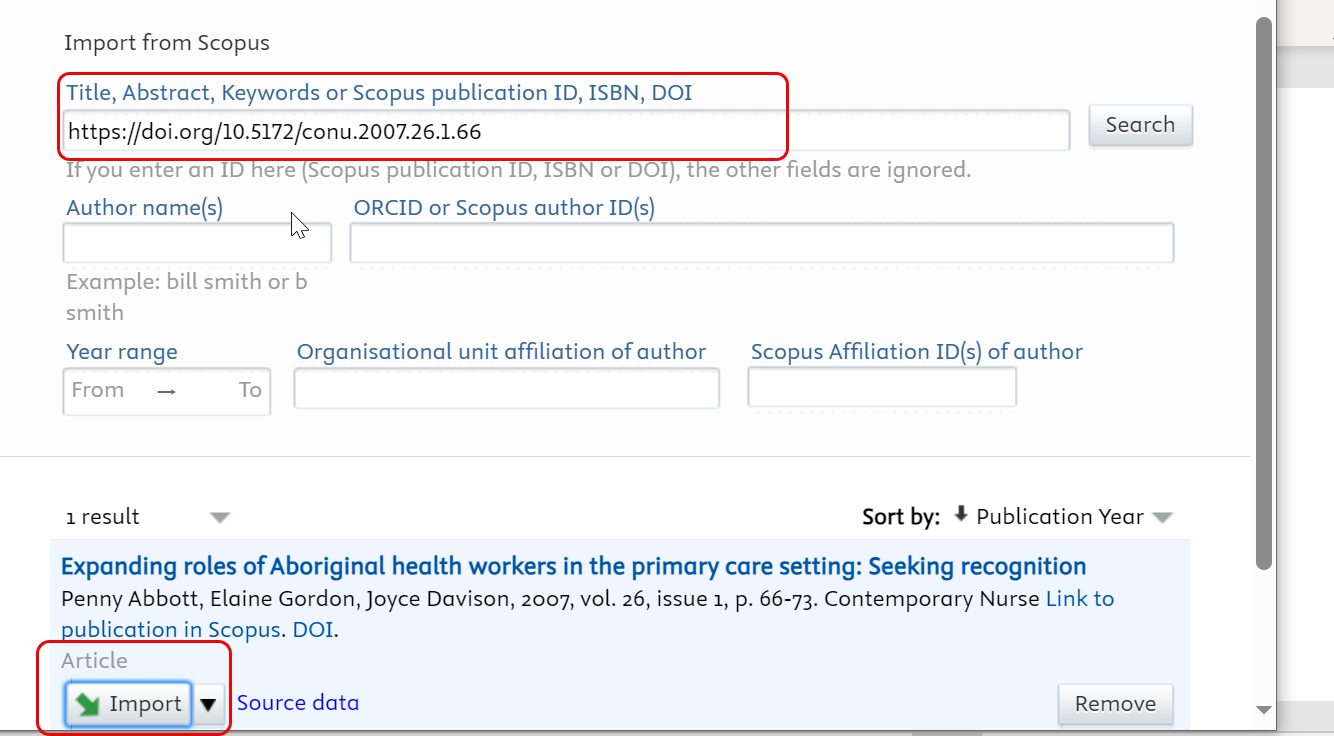This screenshot has height=736, width=1334.
Task: Select the ORCID or Scopus author ID field
Action: click(761, 244)
